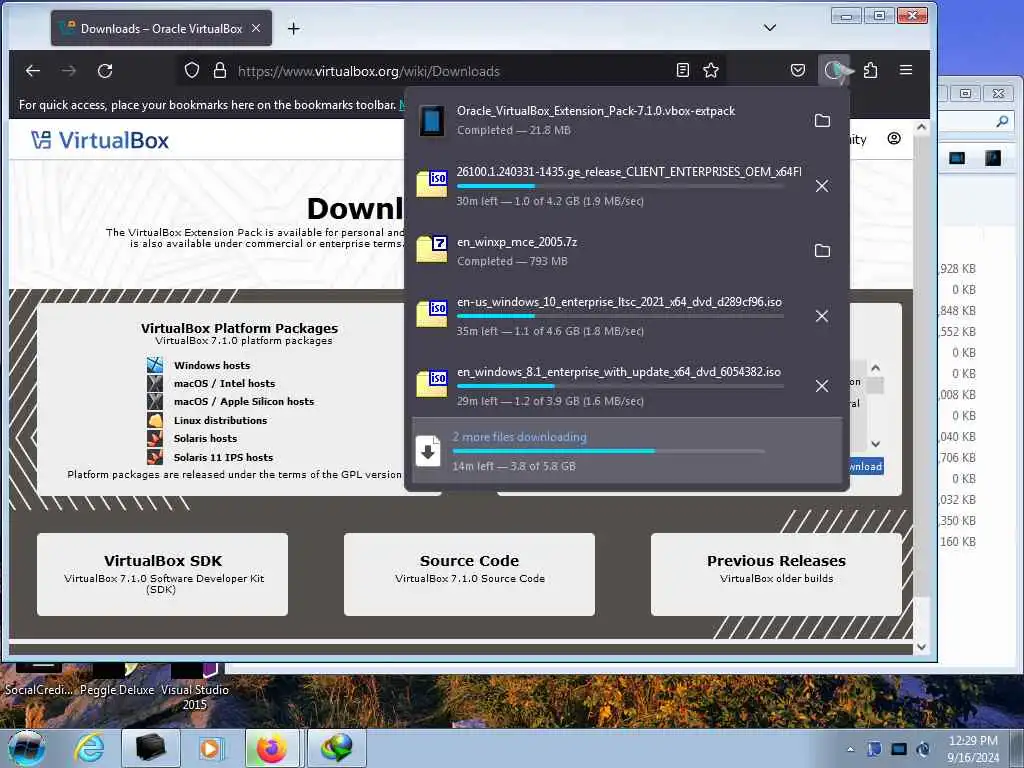Reload the VirtualBox Downloads page
The width and height of the screenshot is (1024, 768).
(105, 71)
